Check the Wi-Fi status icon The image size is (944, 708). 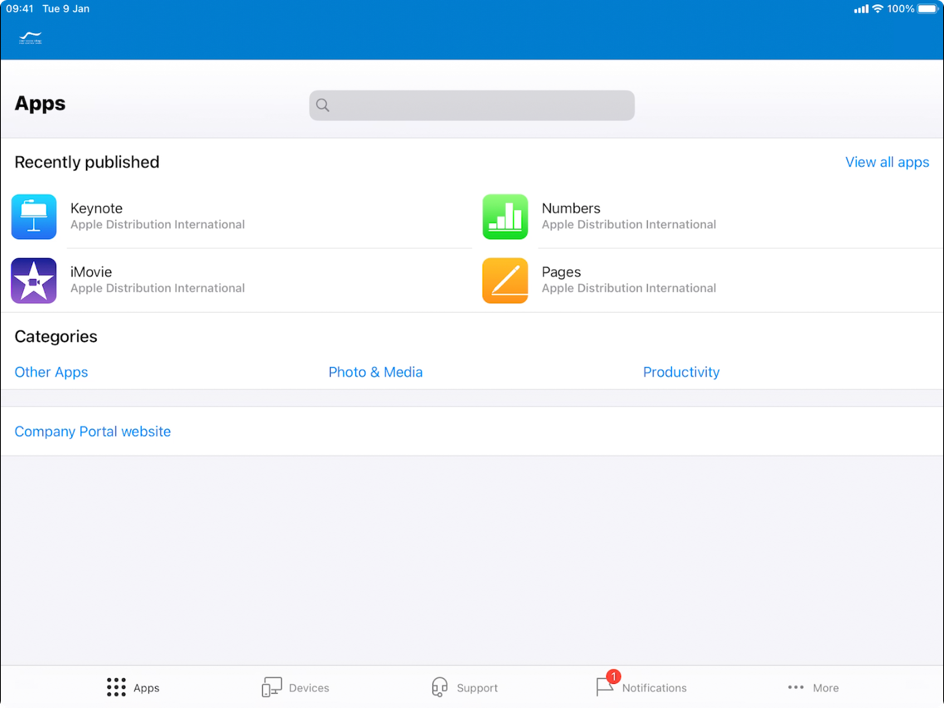pos(878,8)
